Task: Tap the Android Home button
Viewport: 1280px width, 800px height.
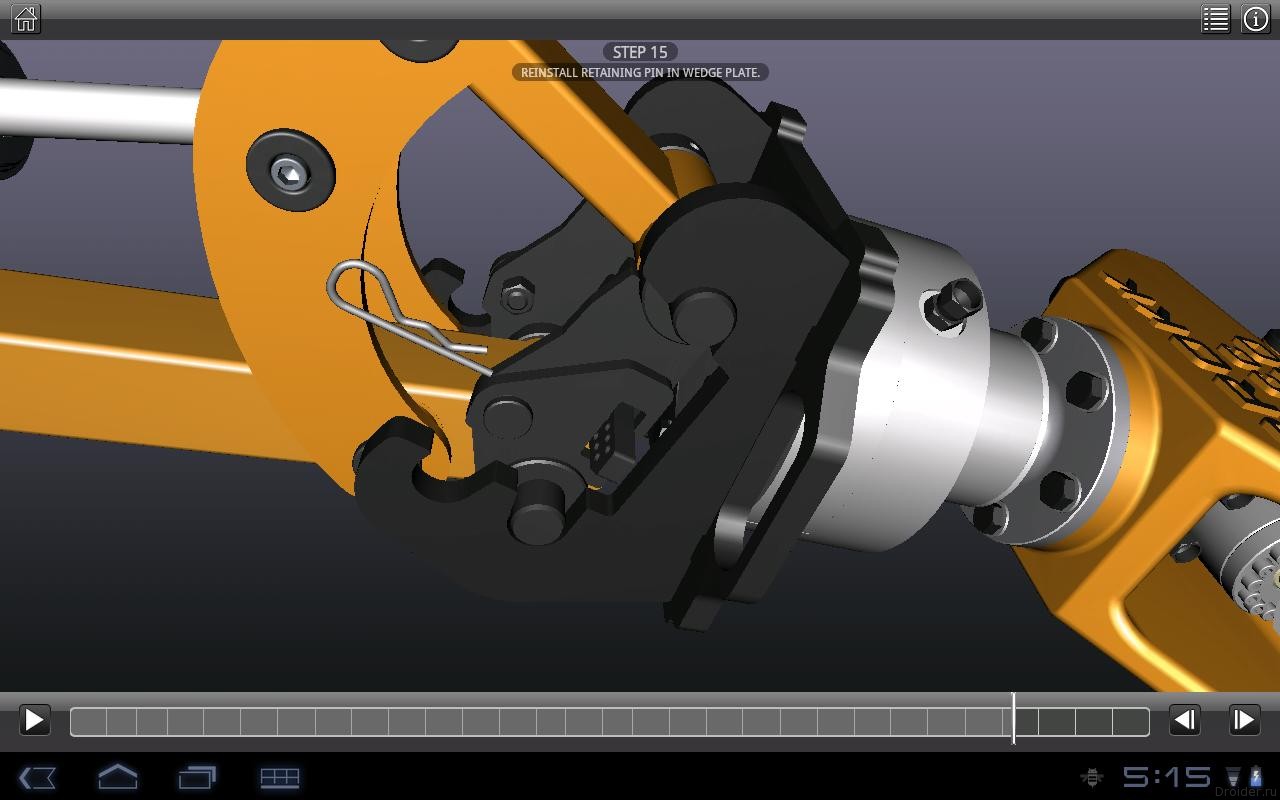Action: coord(118,778)
